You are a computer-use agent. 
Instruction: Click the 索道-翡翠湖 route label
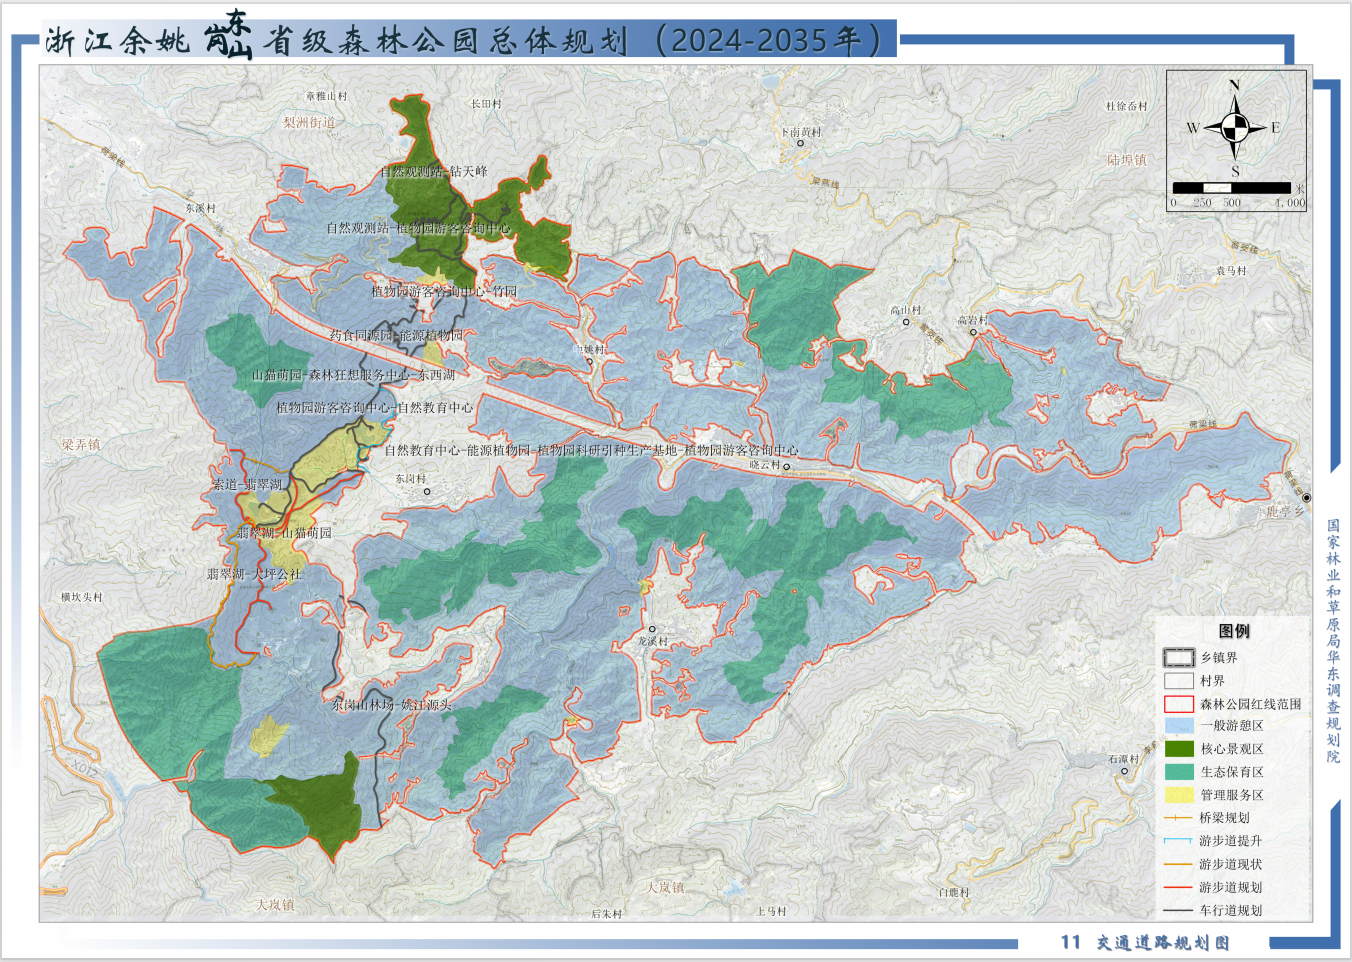coord(247,485)
